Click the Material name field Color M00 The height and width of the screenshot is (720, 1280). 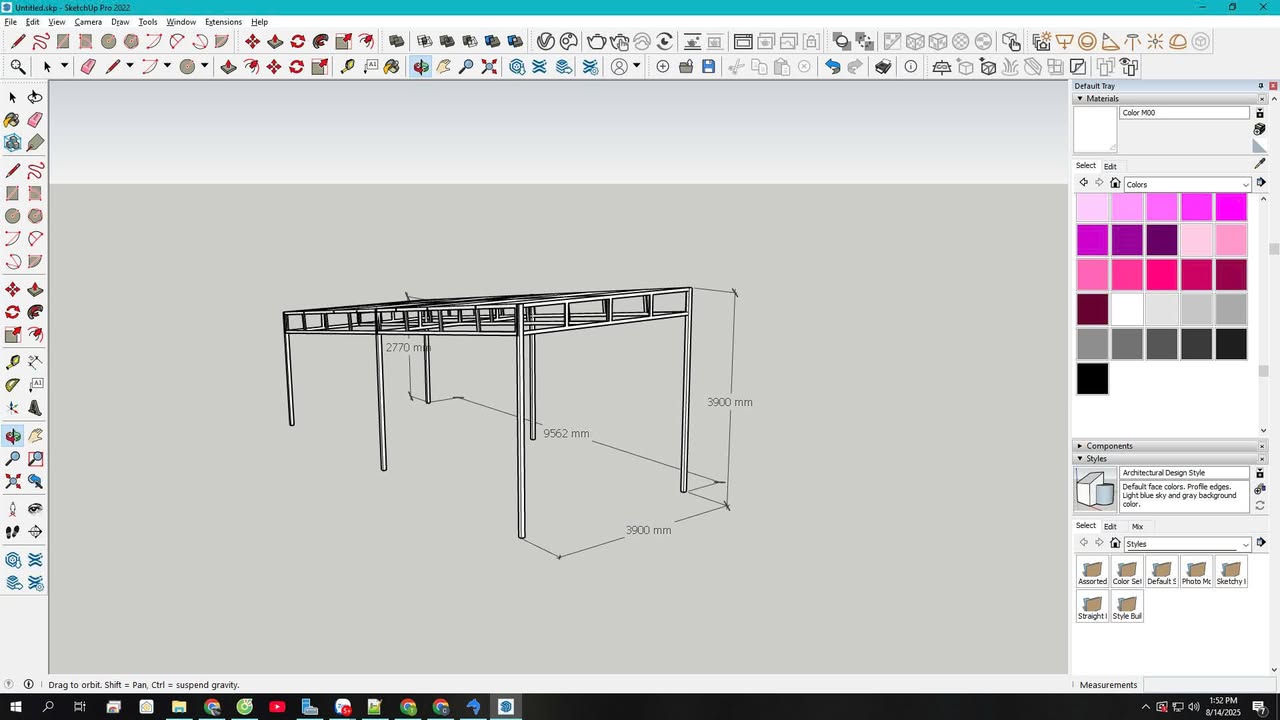click(x=1184, y=113)
